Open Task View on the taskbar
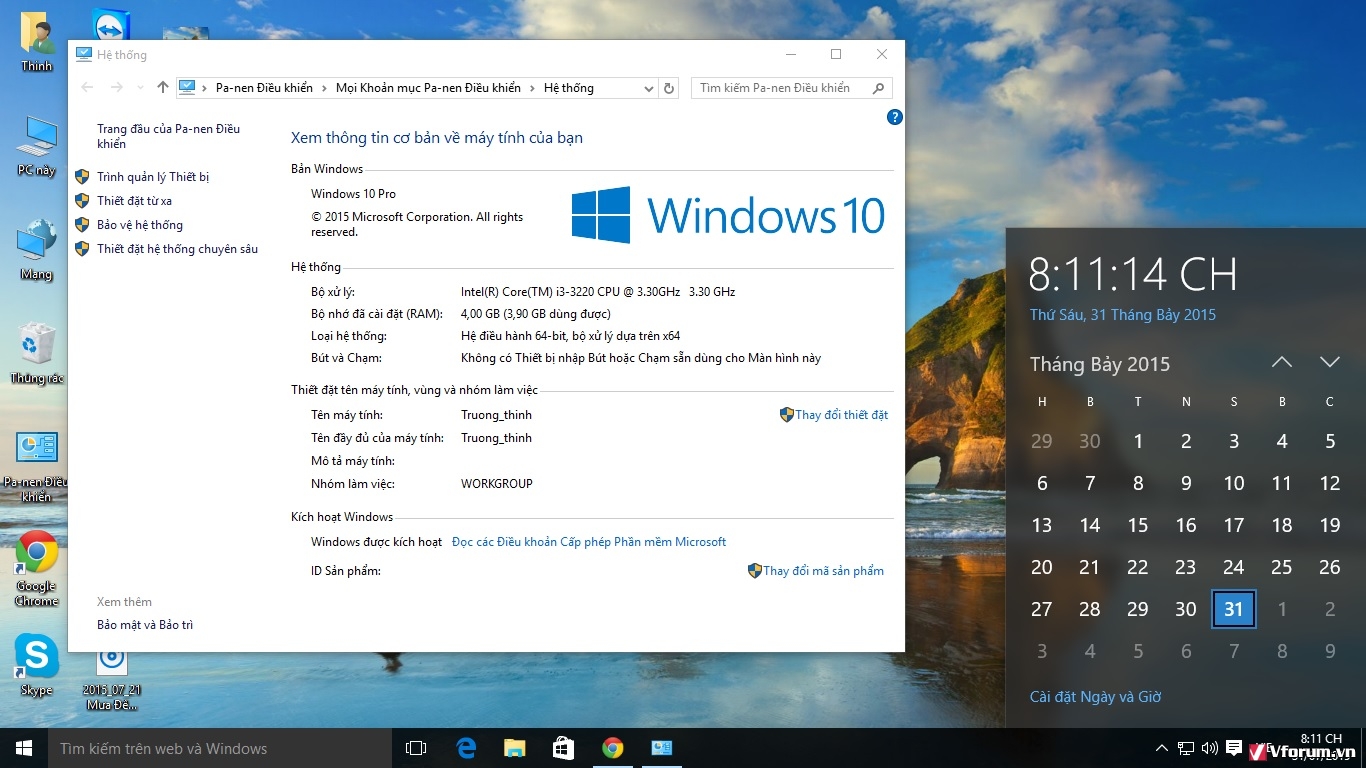The image size is (1366, 768). click(416, 748)
